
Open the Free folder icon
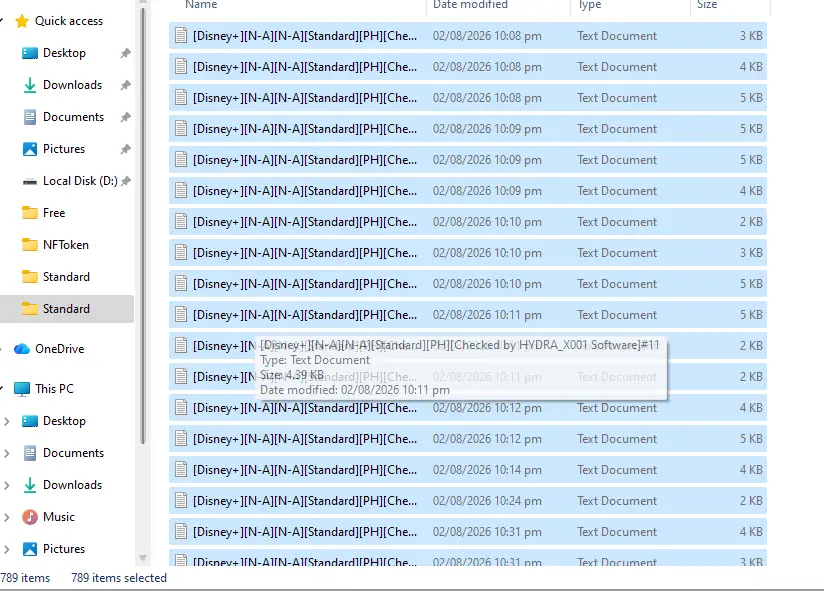(30, 213)
